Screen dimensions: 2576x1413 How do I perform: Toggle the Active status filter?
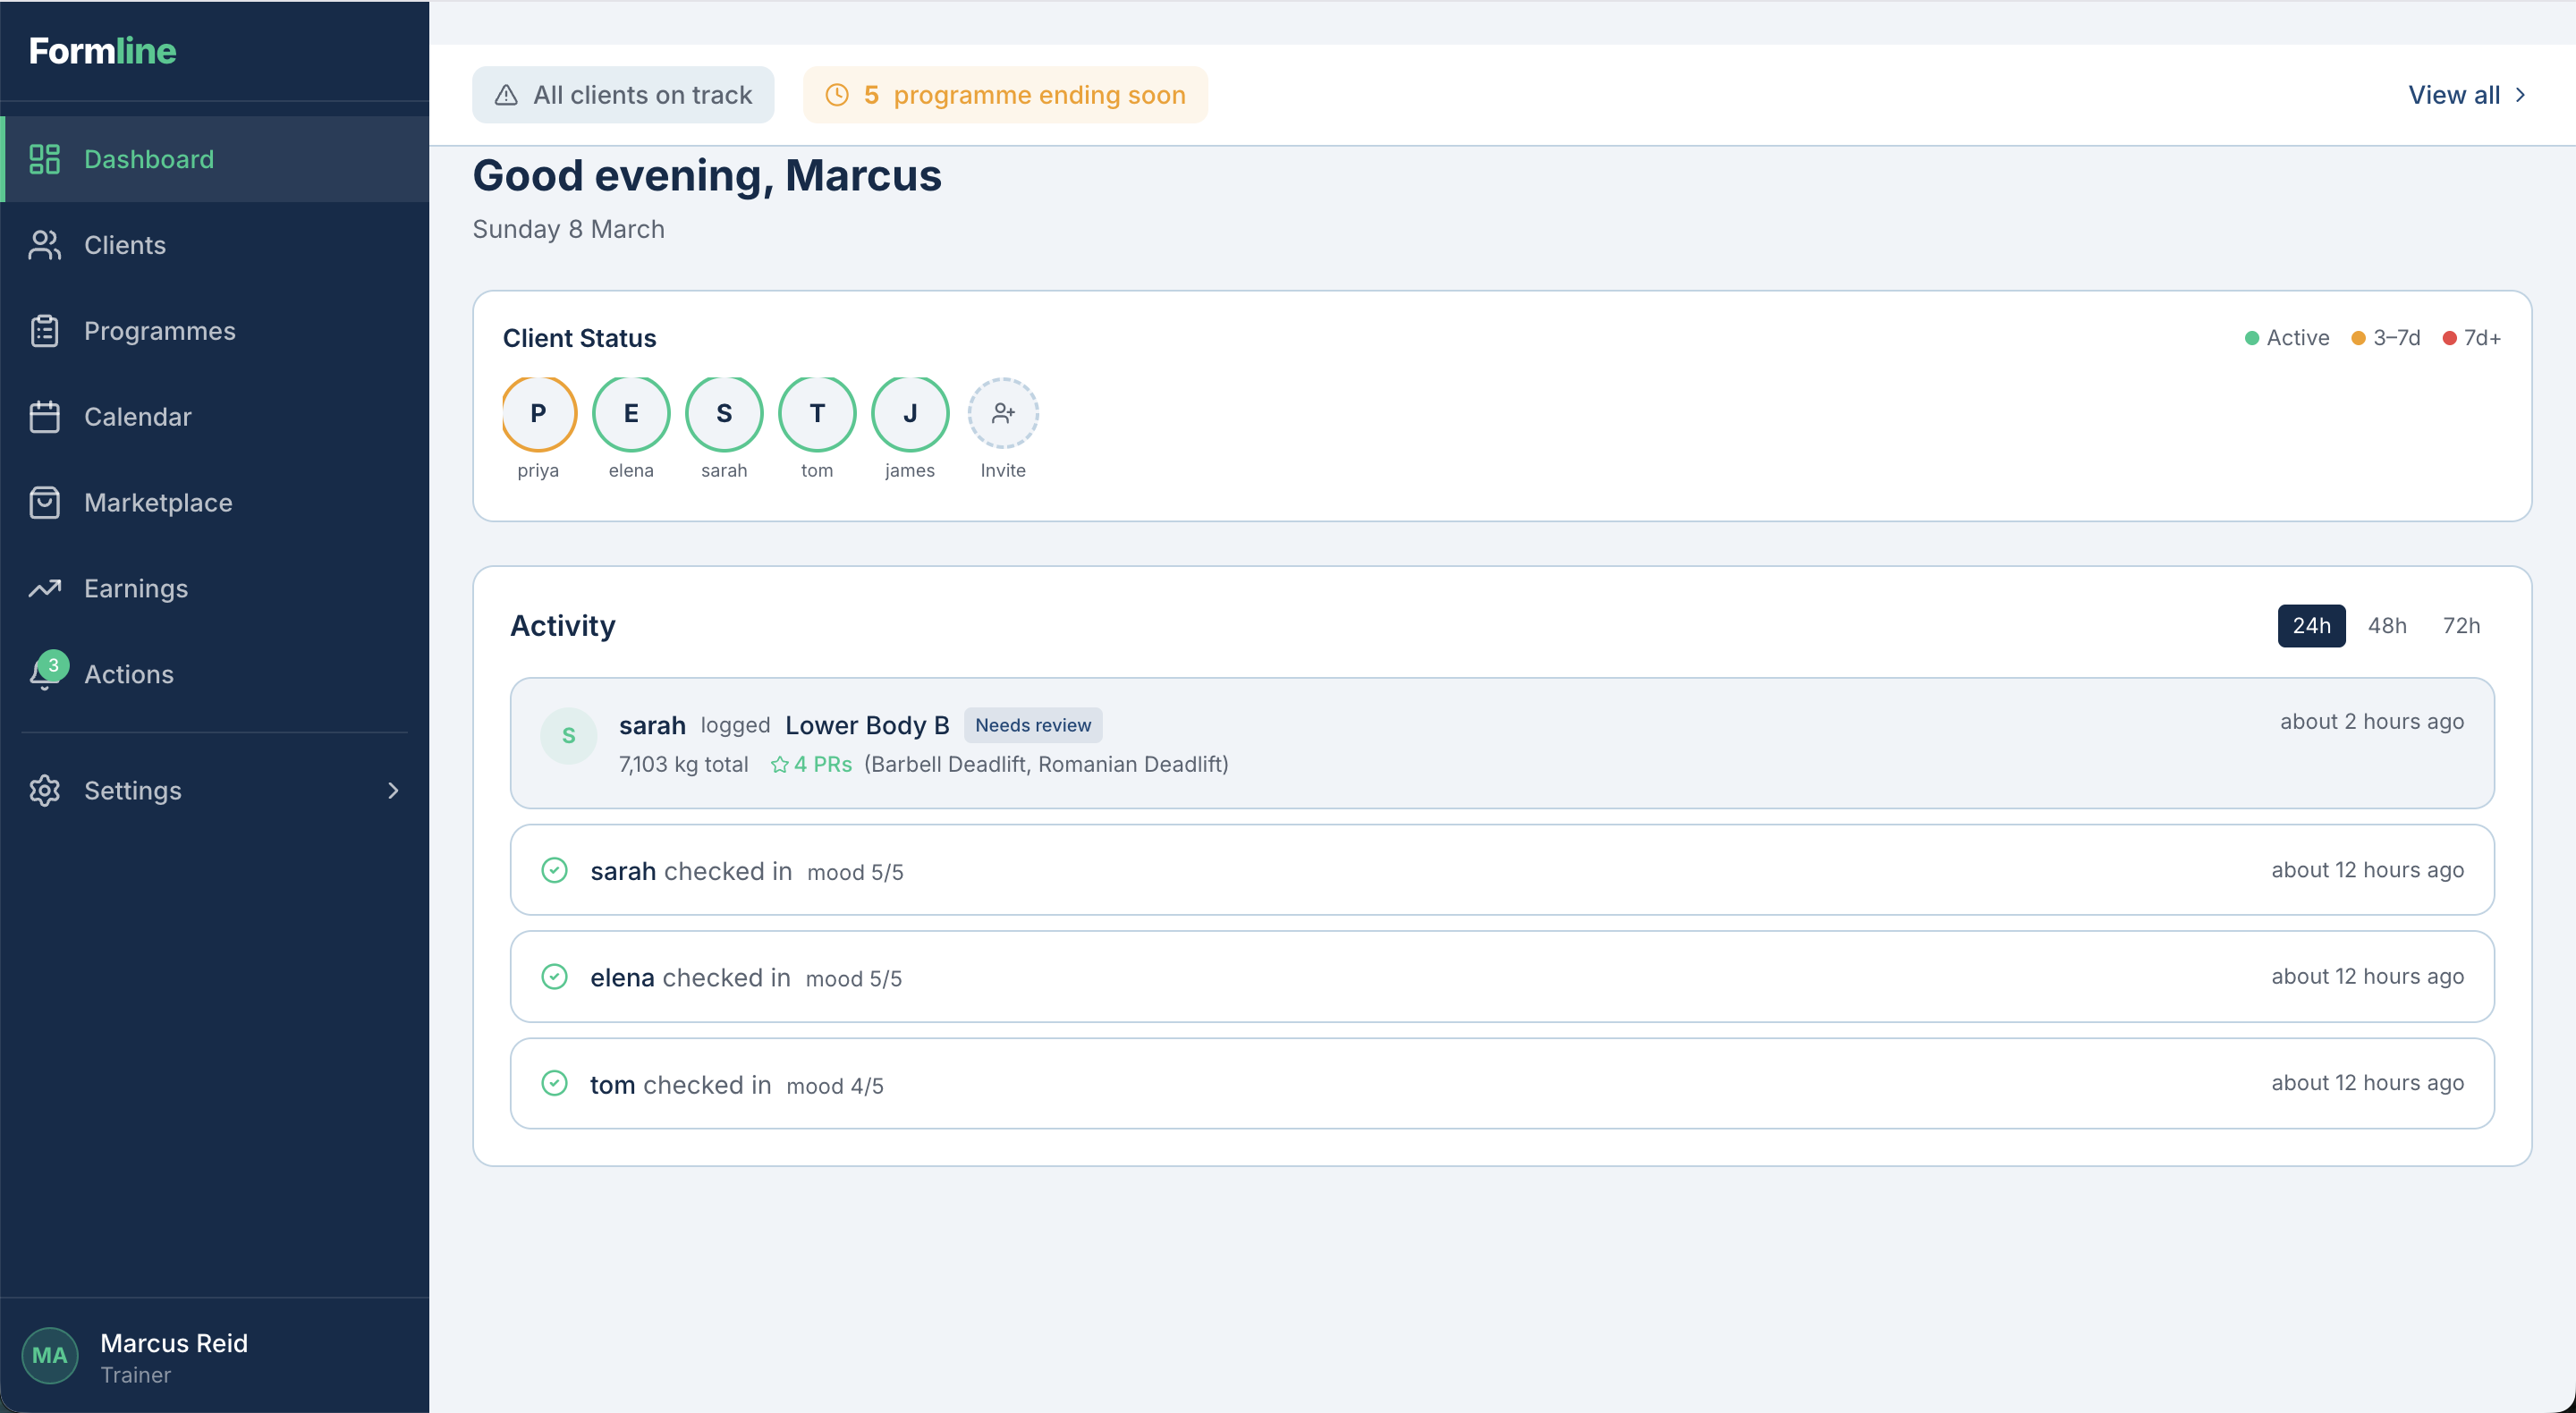click(2286, 337)
